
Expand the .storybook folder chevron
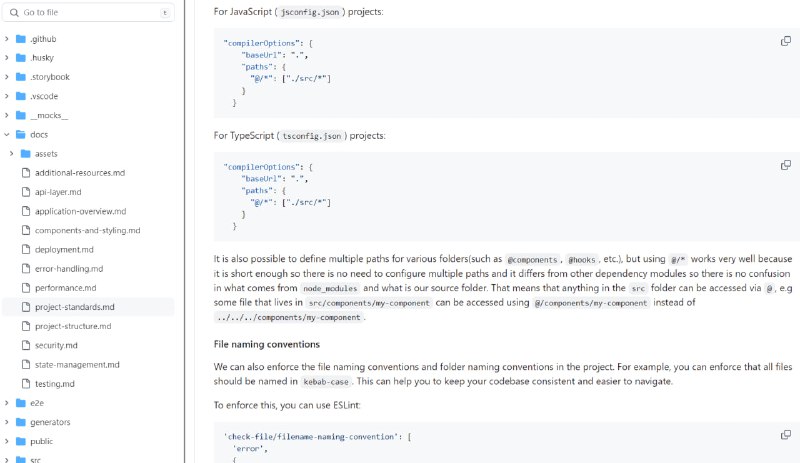(7, 77)
